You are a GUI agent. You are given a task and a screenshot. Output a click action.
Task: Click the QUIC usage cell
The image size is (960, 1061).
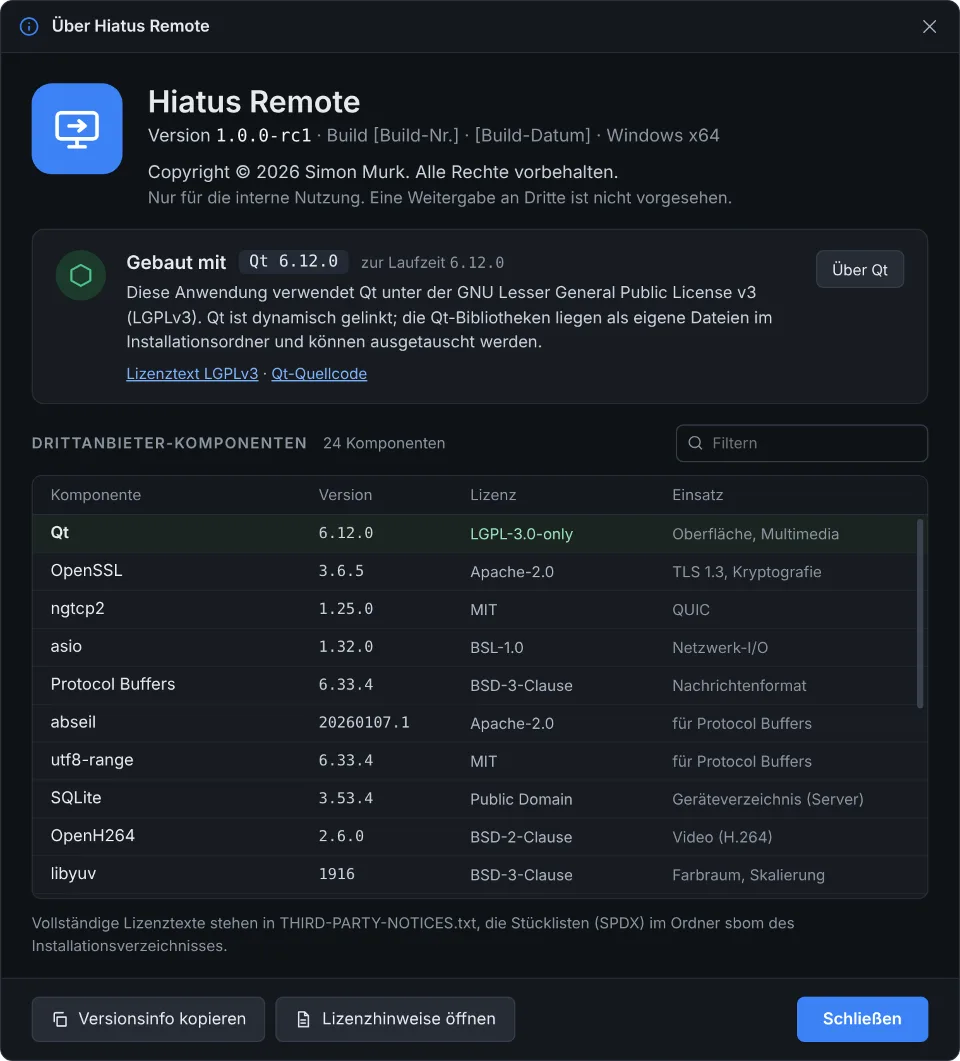691,610
